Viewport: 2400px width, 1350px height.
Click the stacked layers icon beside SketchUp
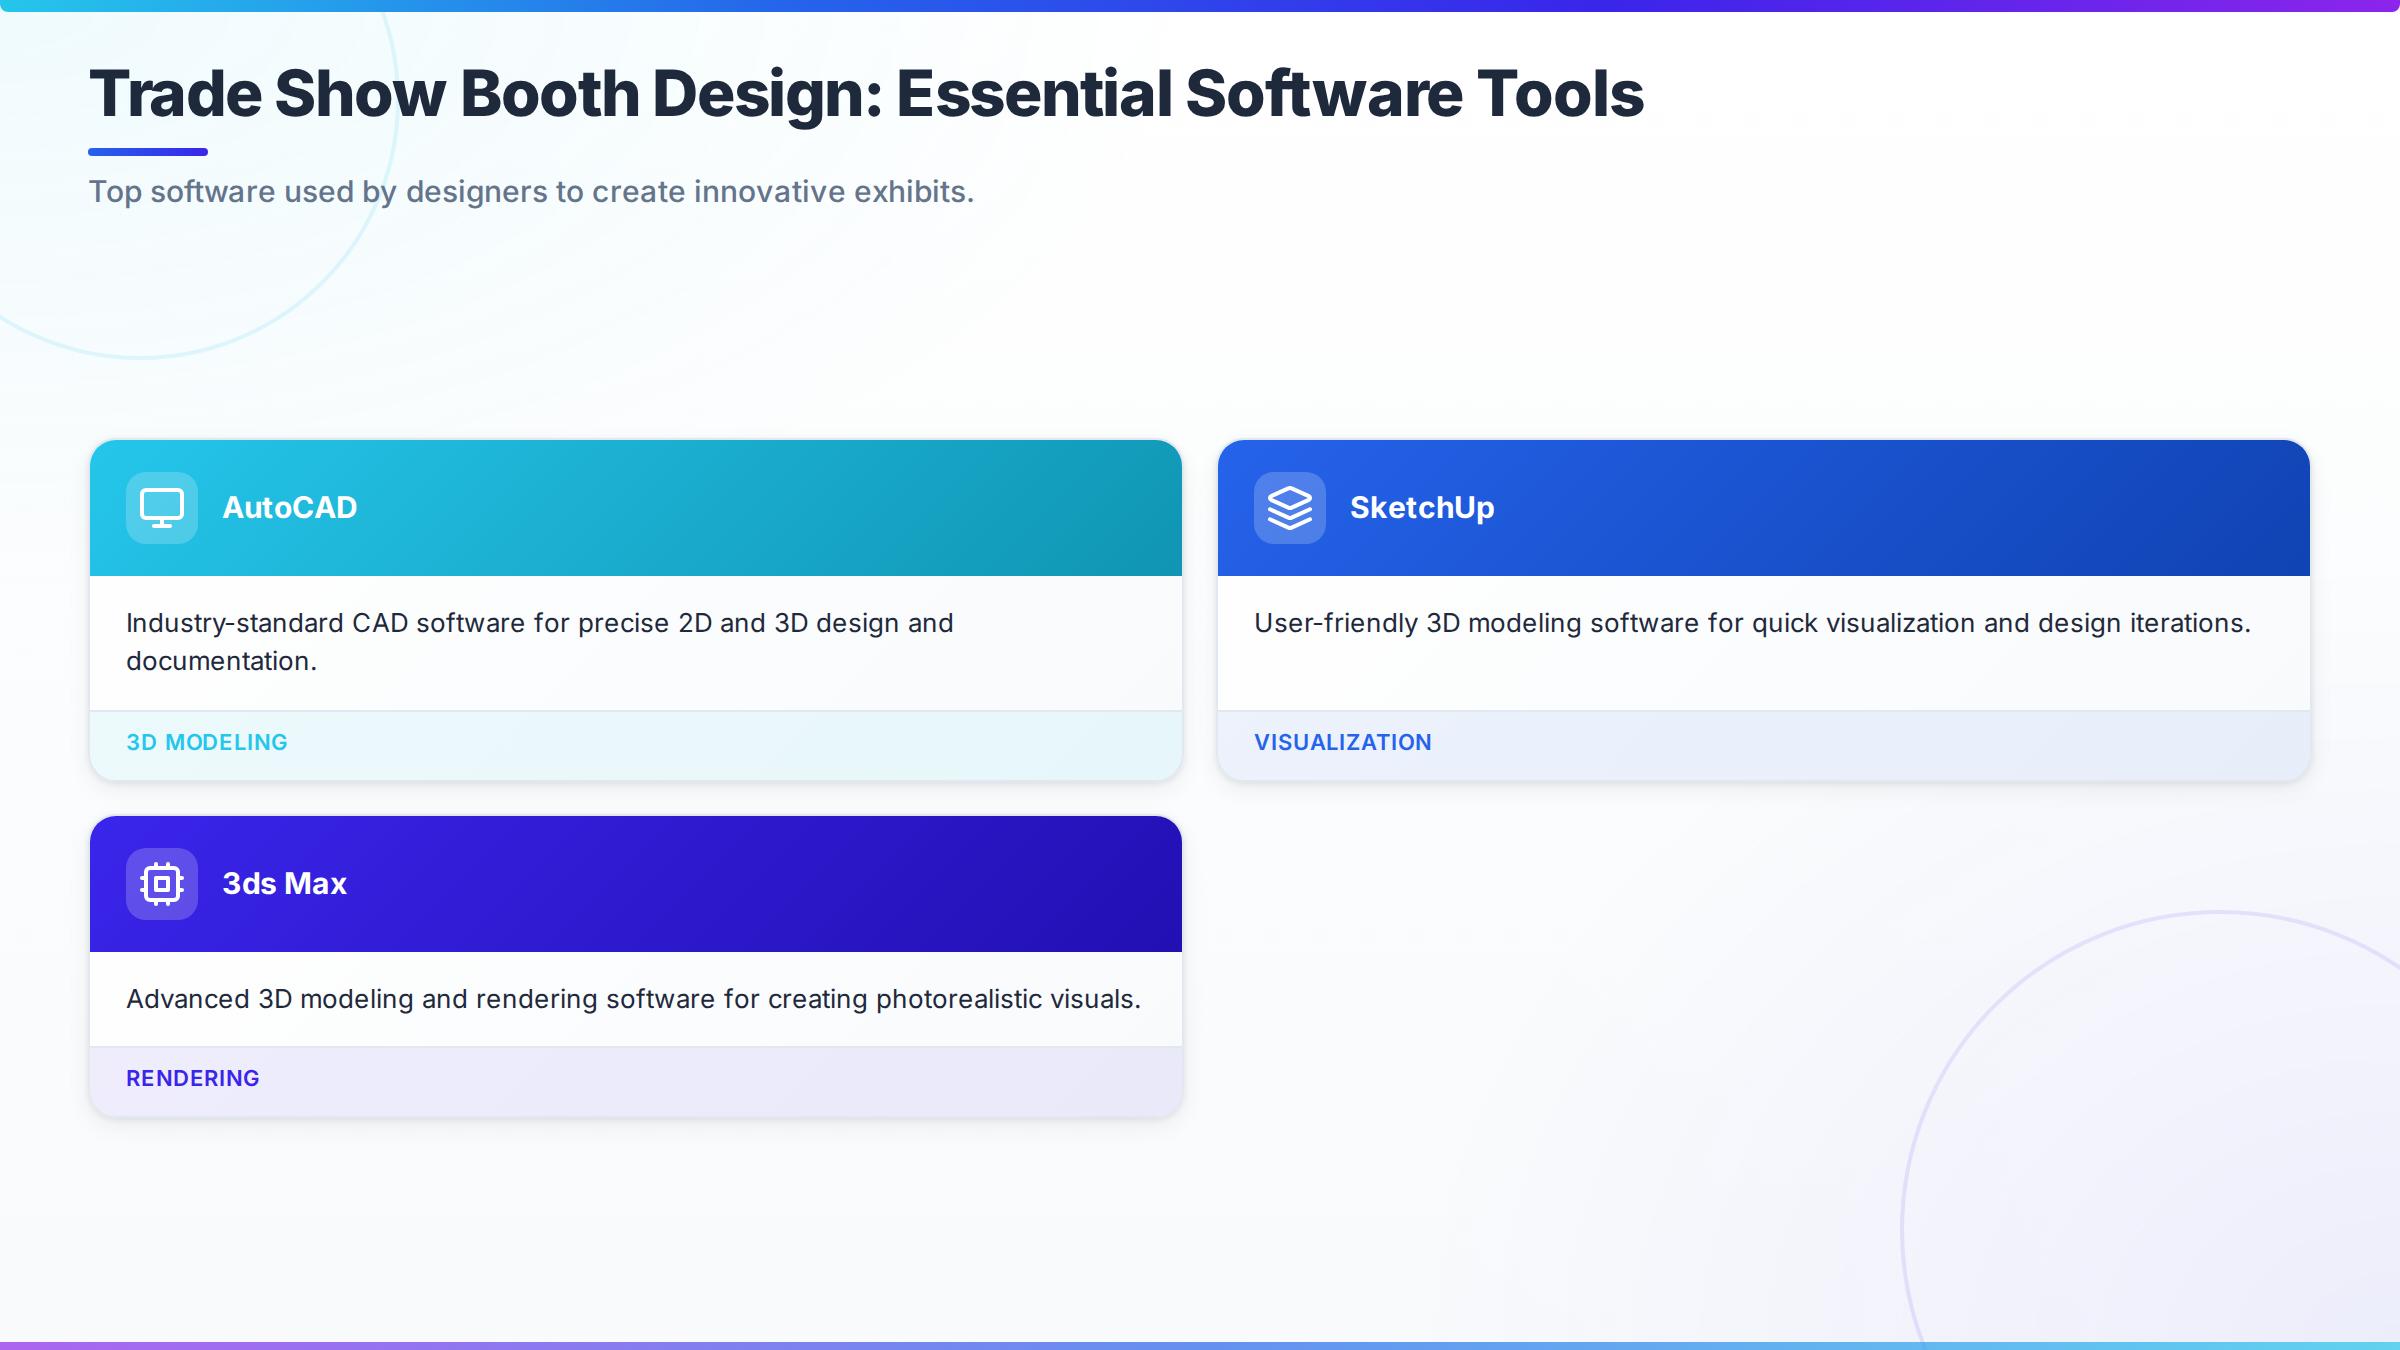pos(1290,508)
